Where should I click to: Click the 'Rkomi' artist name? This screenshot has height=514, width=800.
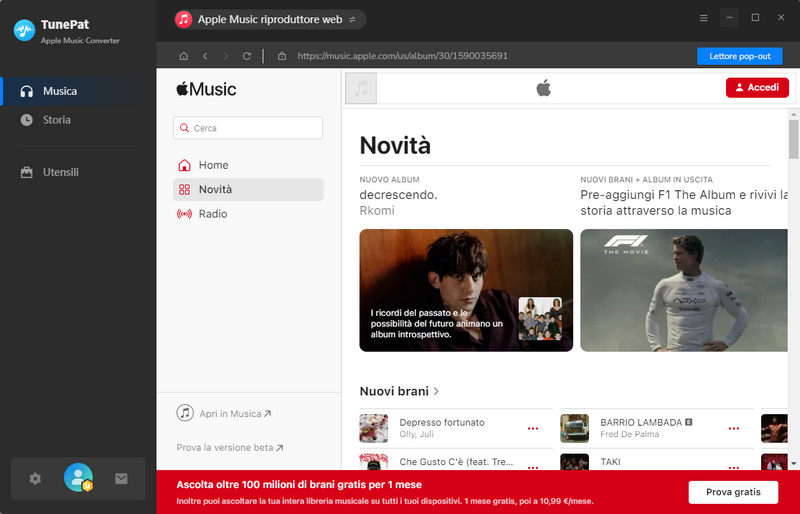pos(377,211)
